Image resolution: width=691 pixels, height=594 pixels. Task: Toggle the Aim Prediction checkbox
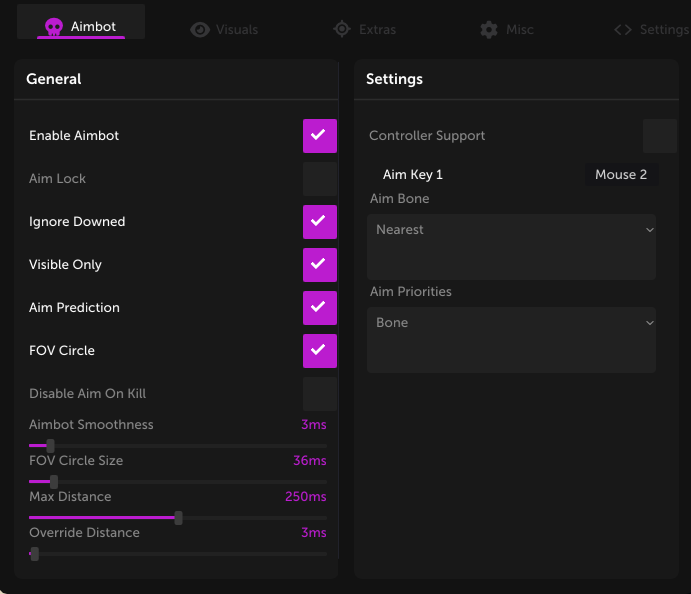click(x=319, y=308)
